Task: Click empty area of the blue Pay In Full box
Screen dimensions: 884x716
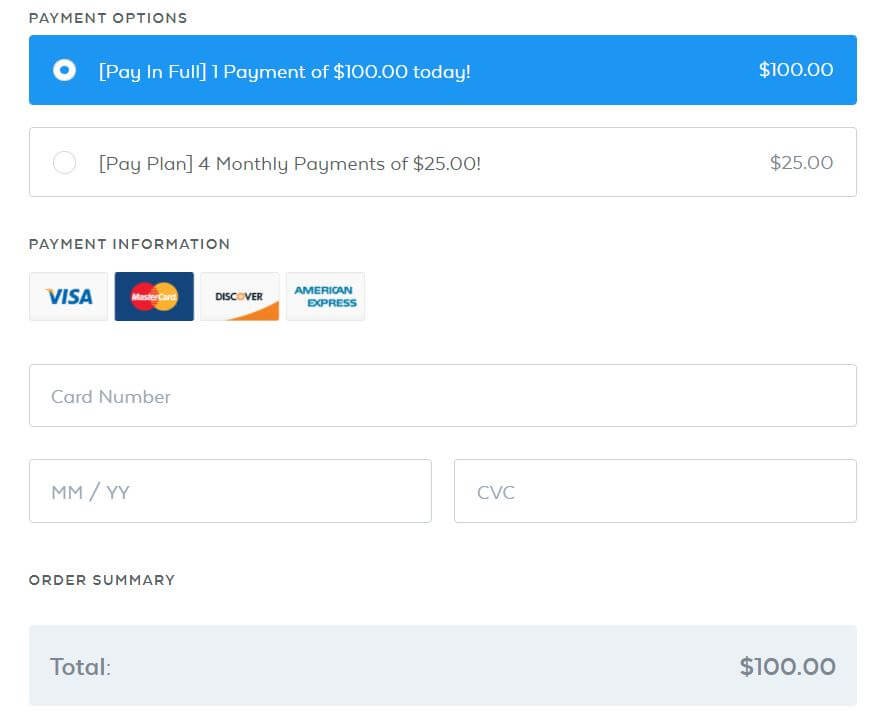Action: [615, 70]
